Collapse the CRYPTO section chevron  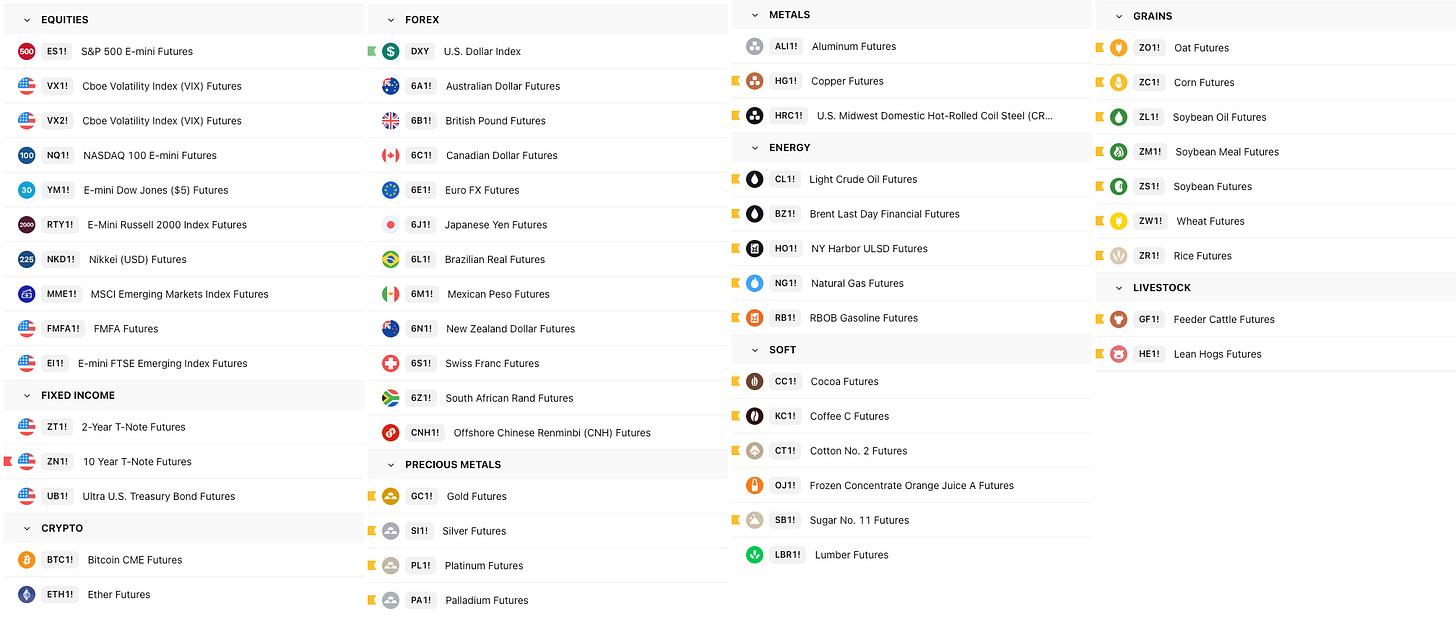click(27, 528)
